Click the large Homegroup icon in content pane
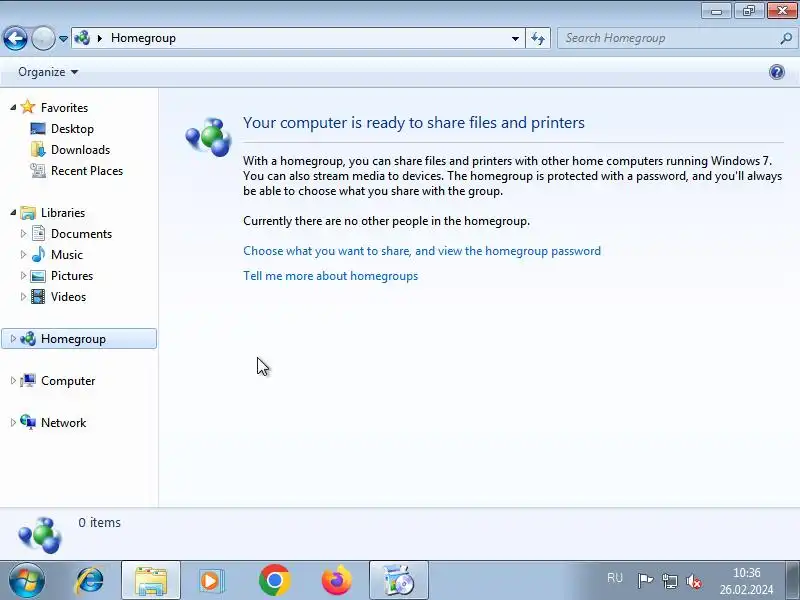 click(x=208, y=137)
